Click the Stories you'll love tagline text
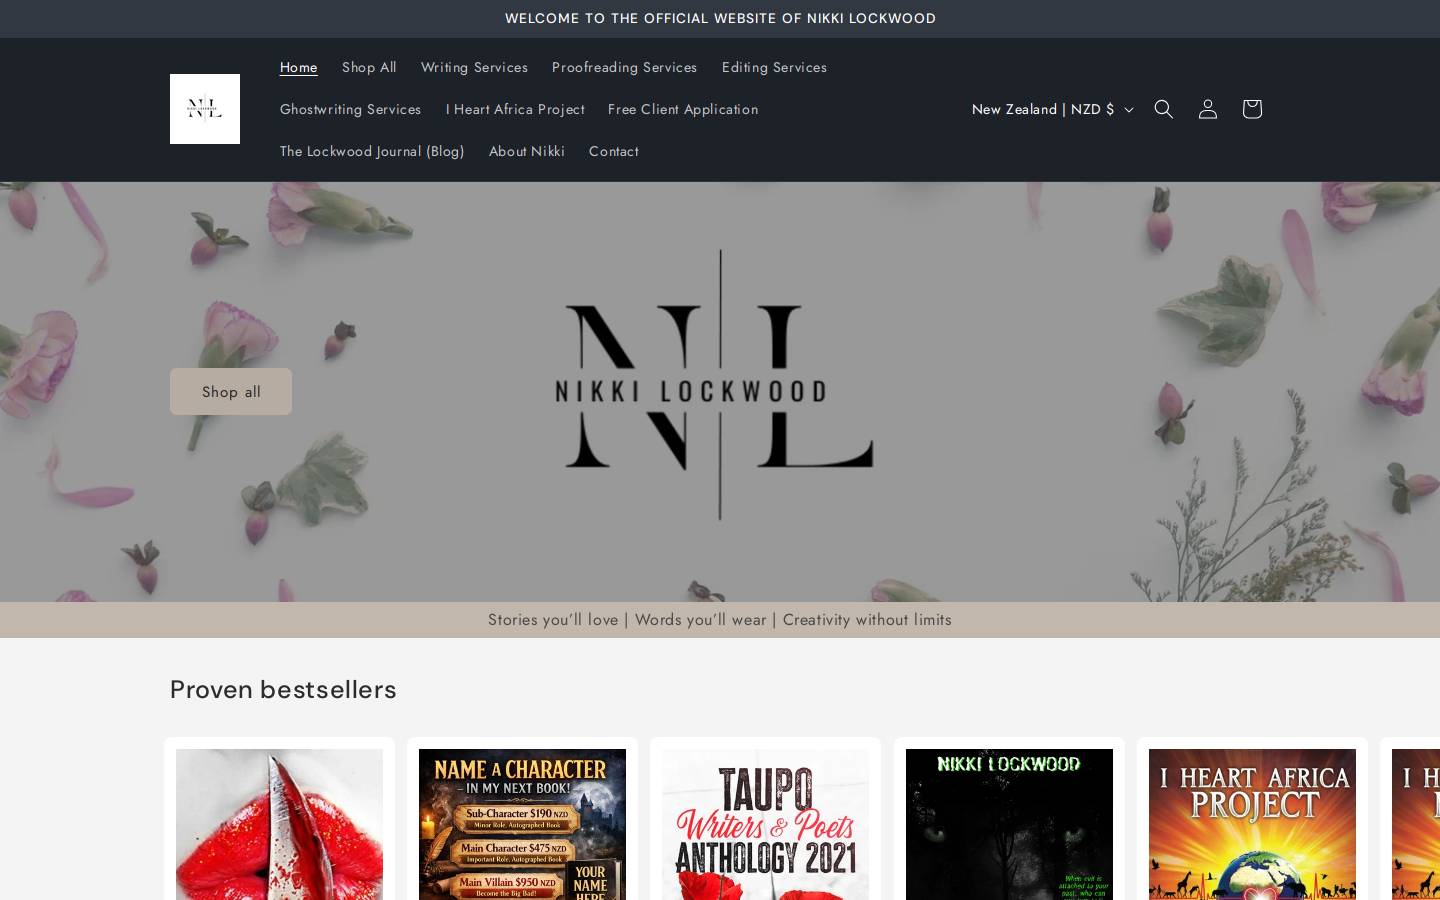Screen dimensions: 1440x900 pyautogui.click(x=720, y=620)
